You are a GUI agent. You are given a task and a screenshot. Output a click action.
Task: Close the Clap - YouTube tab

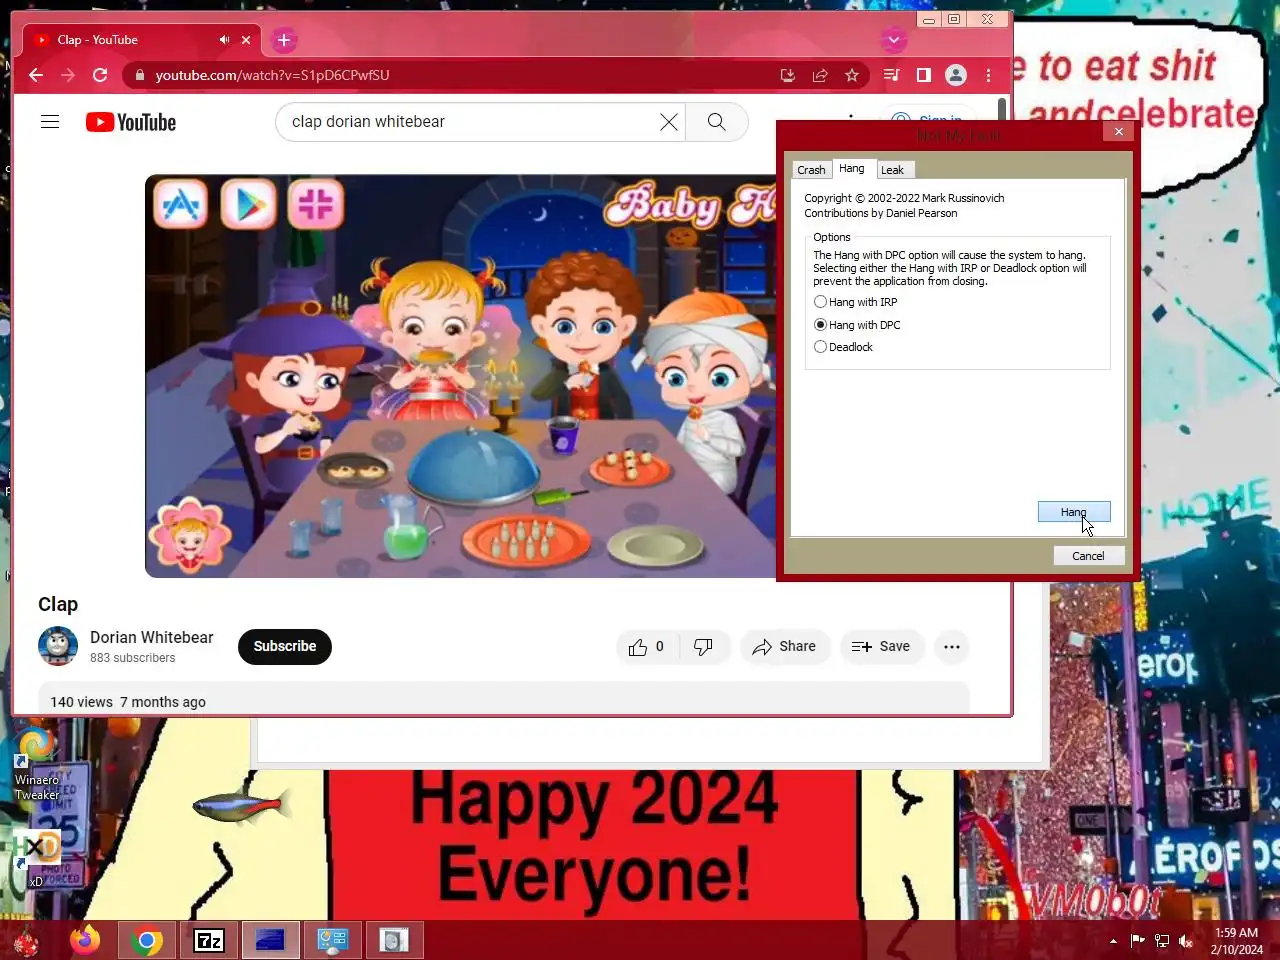(x=246, y=40)
